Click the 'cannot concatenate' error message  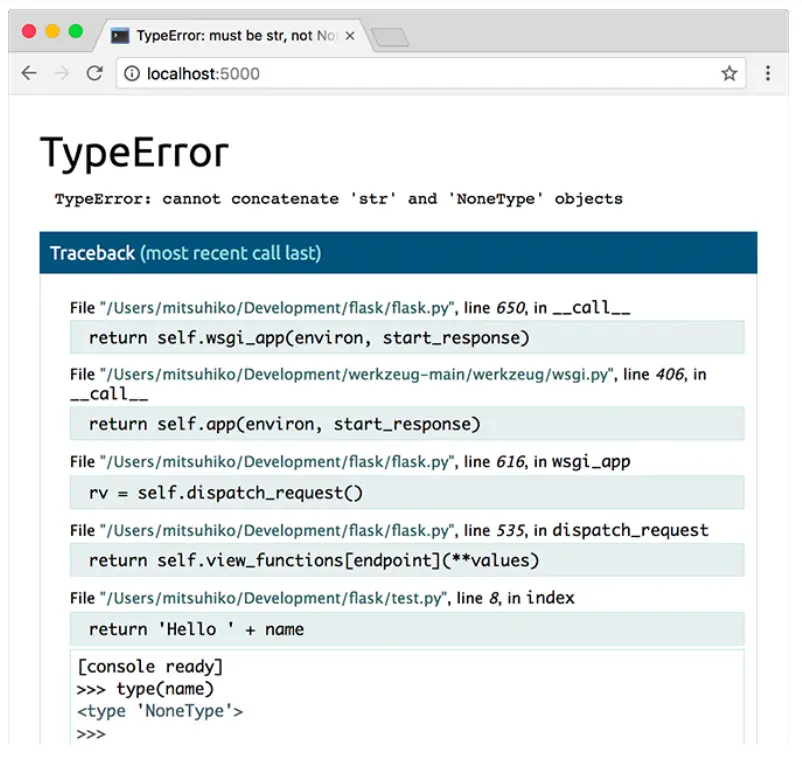click(x=339, y=199)
